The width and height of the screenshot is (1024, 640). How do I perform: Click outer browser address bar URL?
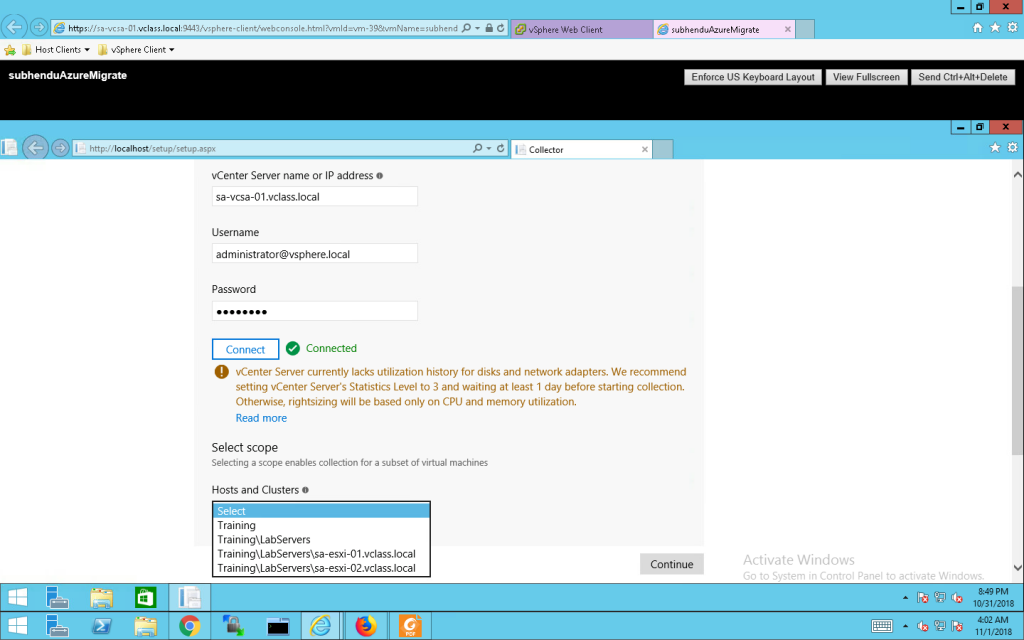tap(263, 28)
